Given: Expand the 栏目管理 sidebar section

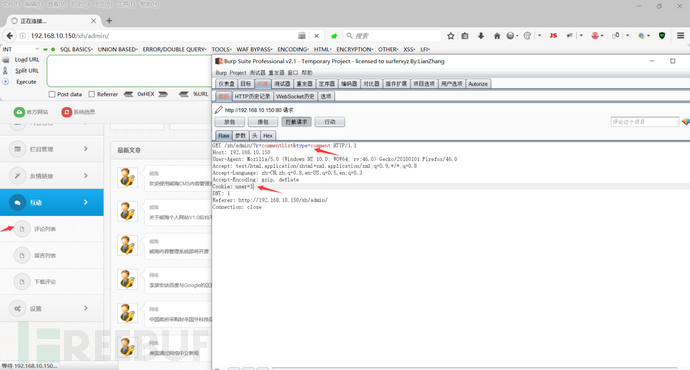Looking at the screenshot, I should 51,149.
